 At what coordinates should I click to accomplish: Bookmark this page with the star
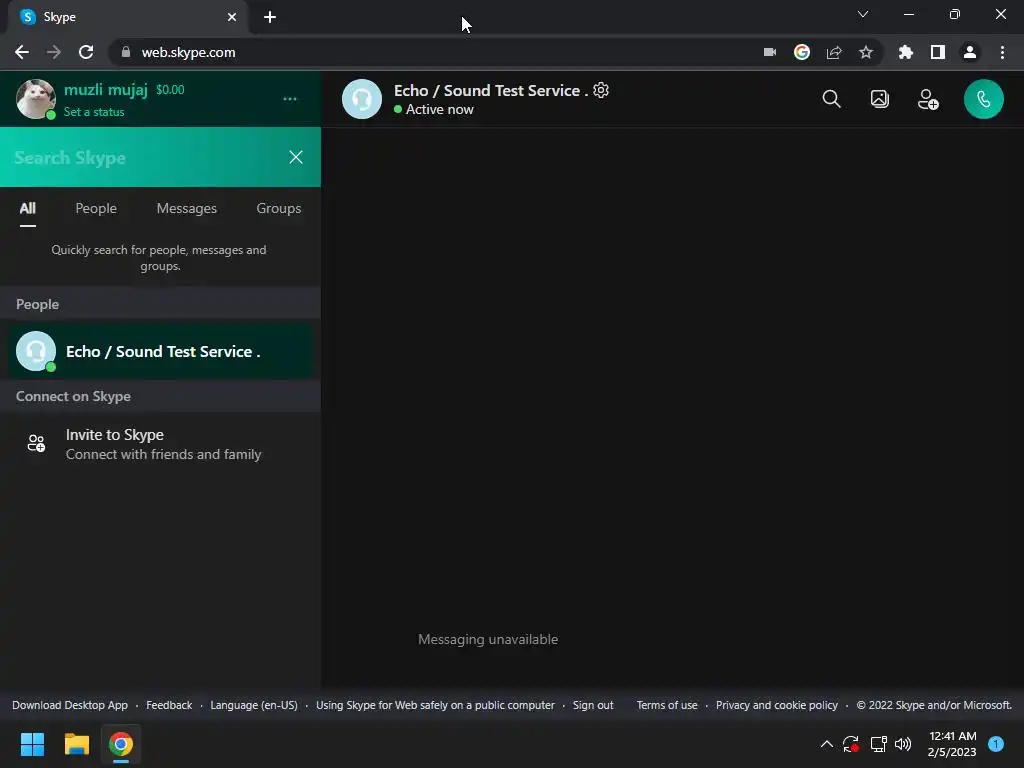(866, 52)
